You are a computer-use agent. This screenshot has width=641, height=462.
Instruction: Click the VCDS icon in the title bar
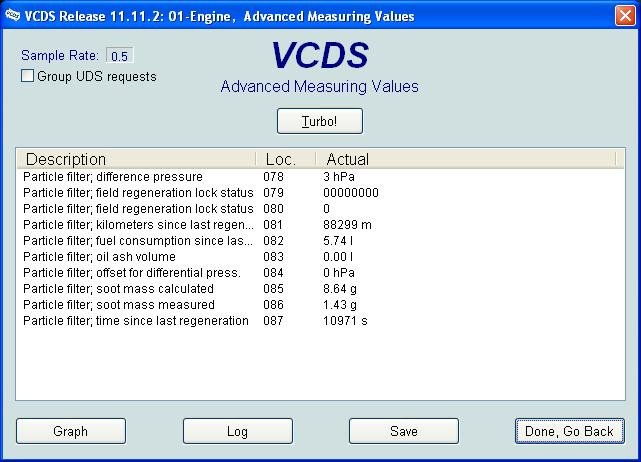(12, 16)
